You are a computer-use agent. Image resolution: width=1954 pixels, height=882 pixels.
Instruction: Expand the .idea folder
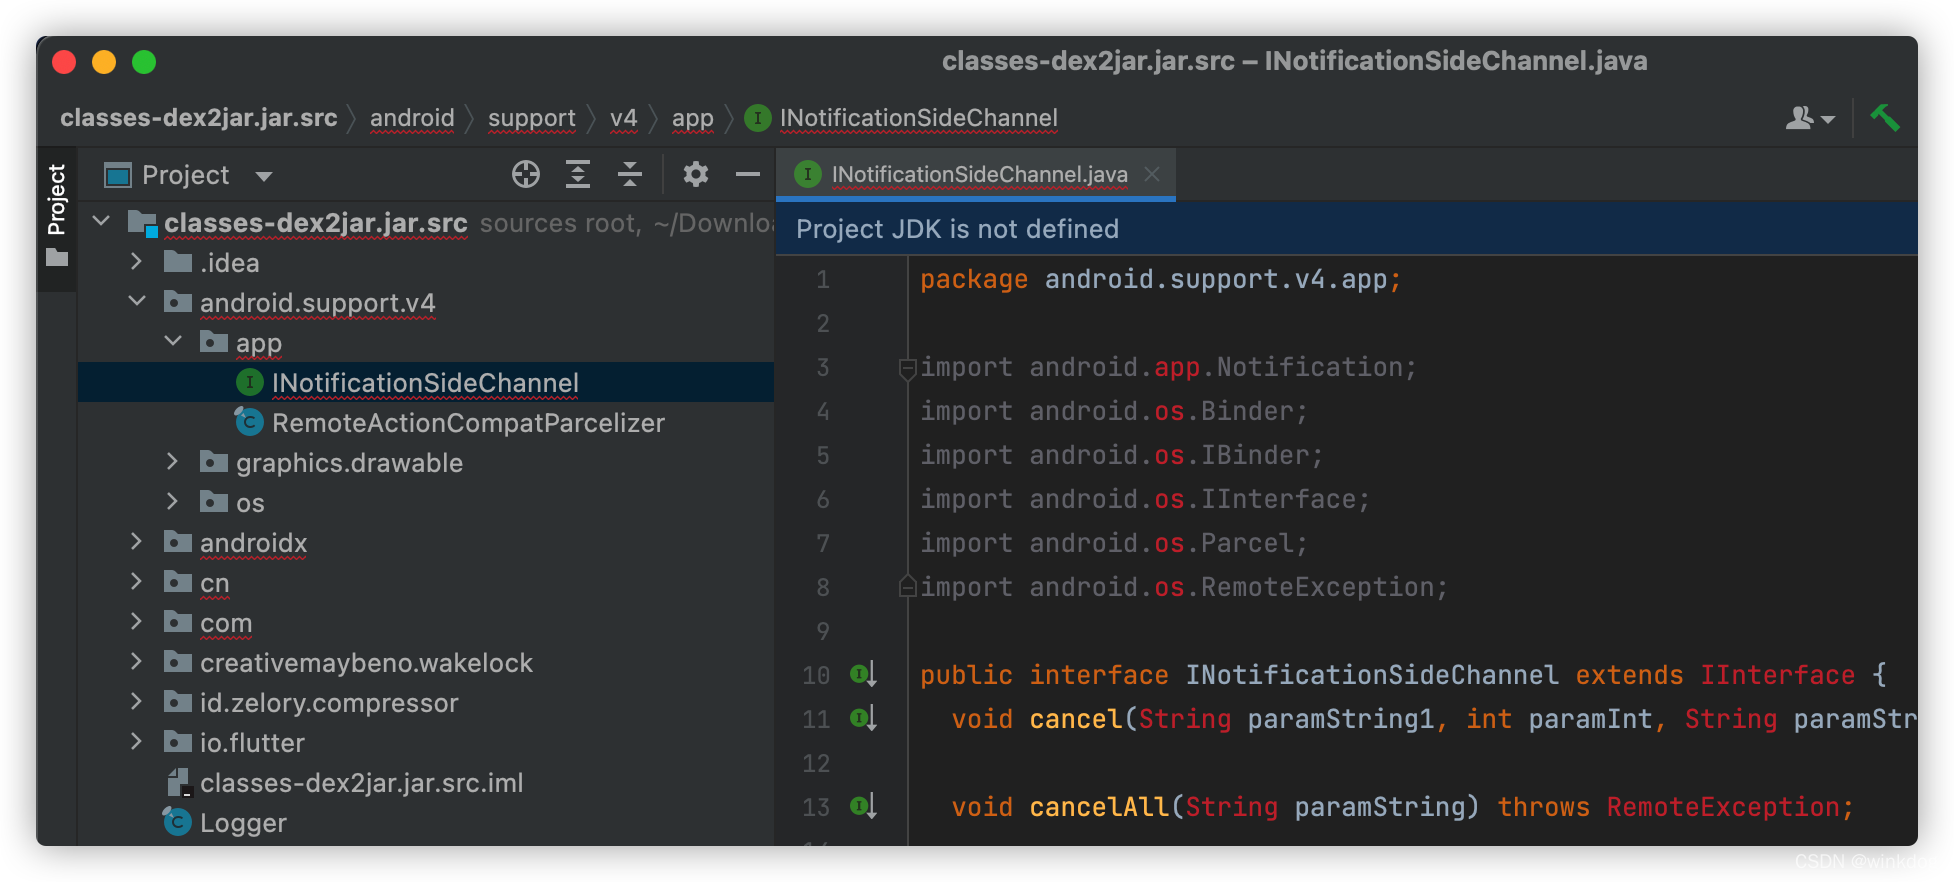137,262
